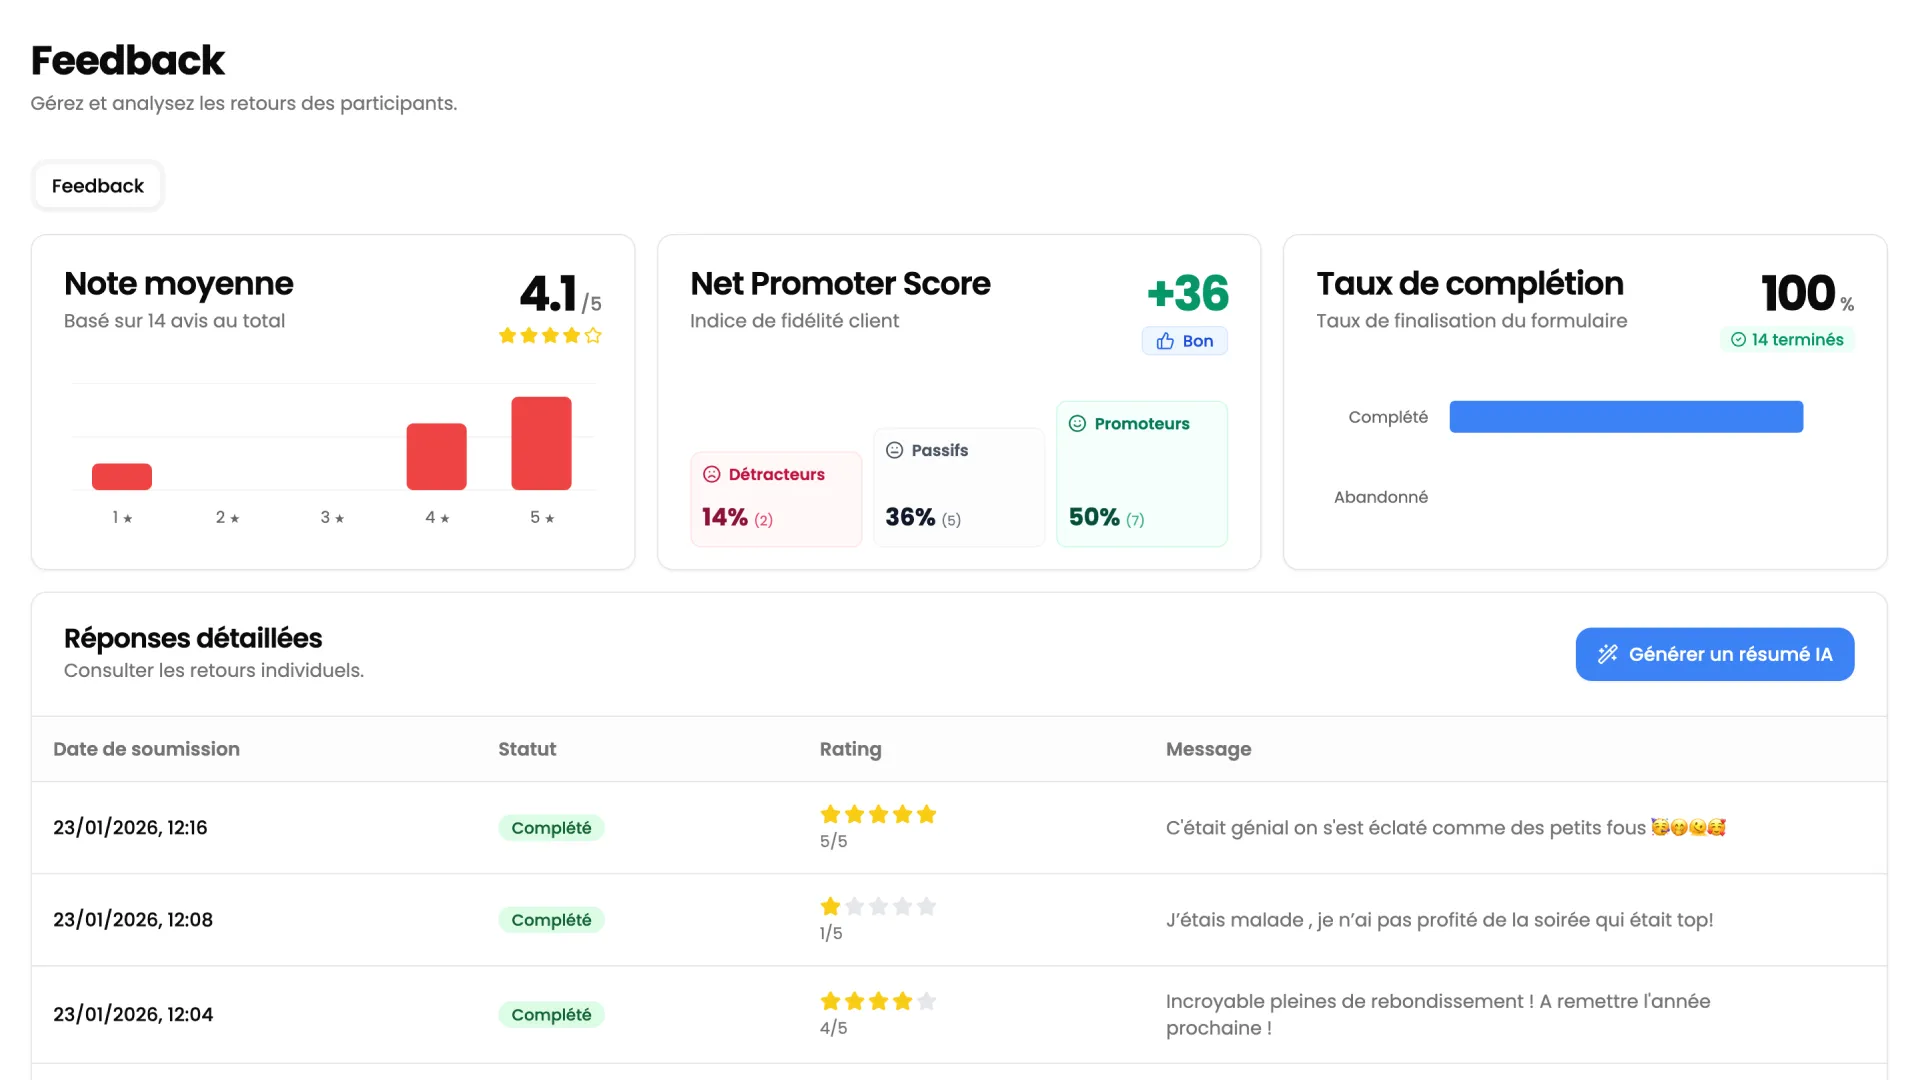Select the sad face Détracteurs icon
The height and width of the screenshot is (1080, 1920).
click(711, 474)
